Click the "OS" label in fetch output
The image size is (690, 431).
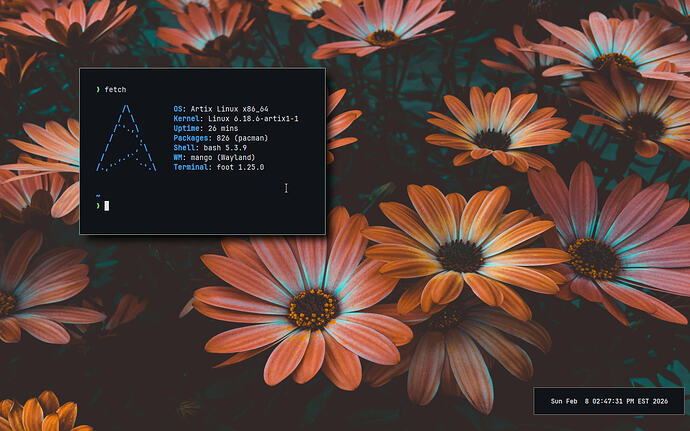[x=178, y=108]
